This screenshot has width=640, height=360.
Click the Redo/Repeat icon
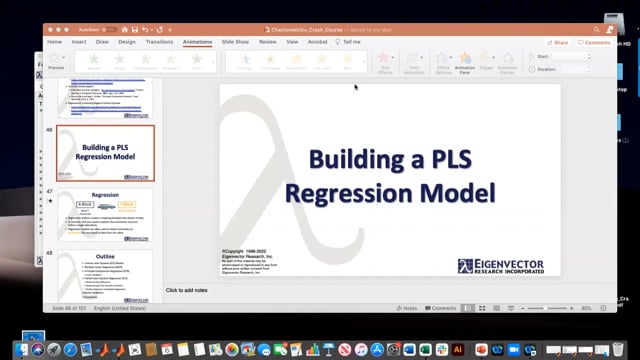tap(160, 30)
